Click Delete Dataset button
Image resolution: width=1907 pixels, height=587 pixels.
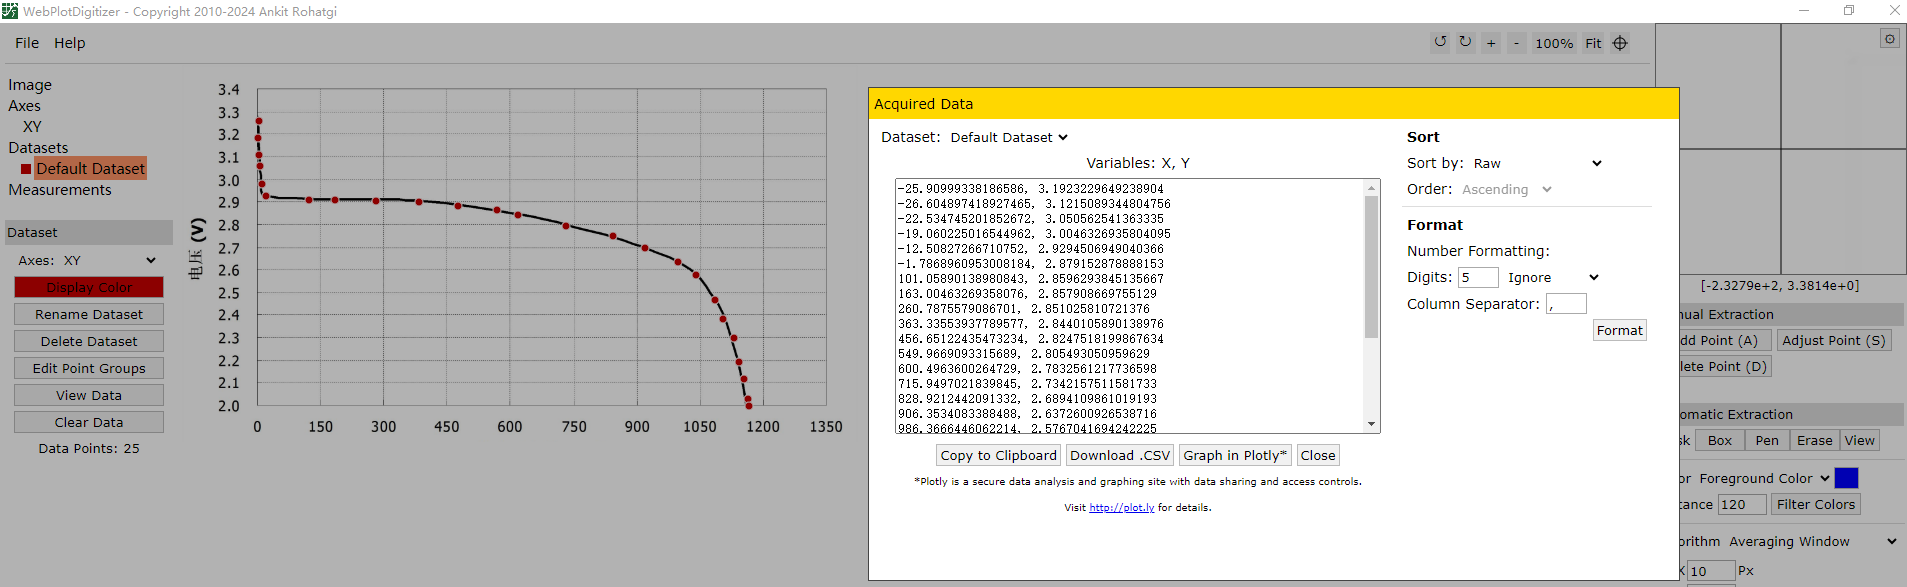pyautogui.click(x=89, y=341)
